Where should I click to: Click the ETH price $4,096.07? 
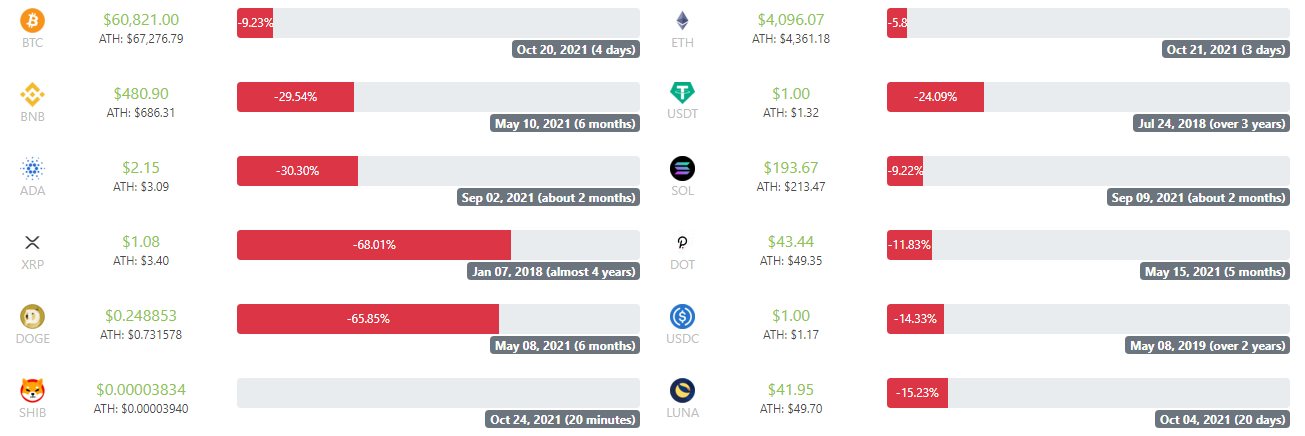tap(791, 20)
